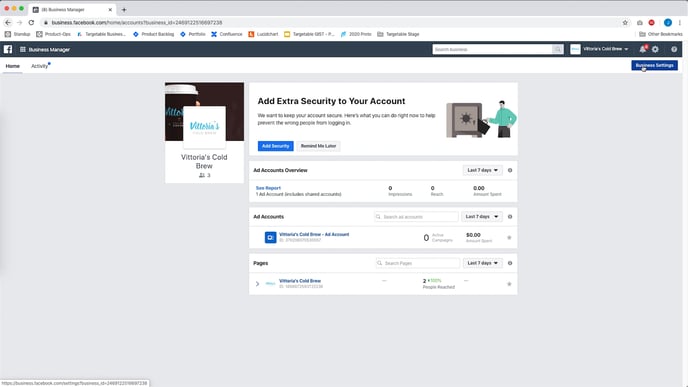
Task: Open the Vittoria's Cold Brew business switcher
Action: pos(599,49)
